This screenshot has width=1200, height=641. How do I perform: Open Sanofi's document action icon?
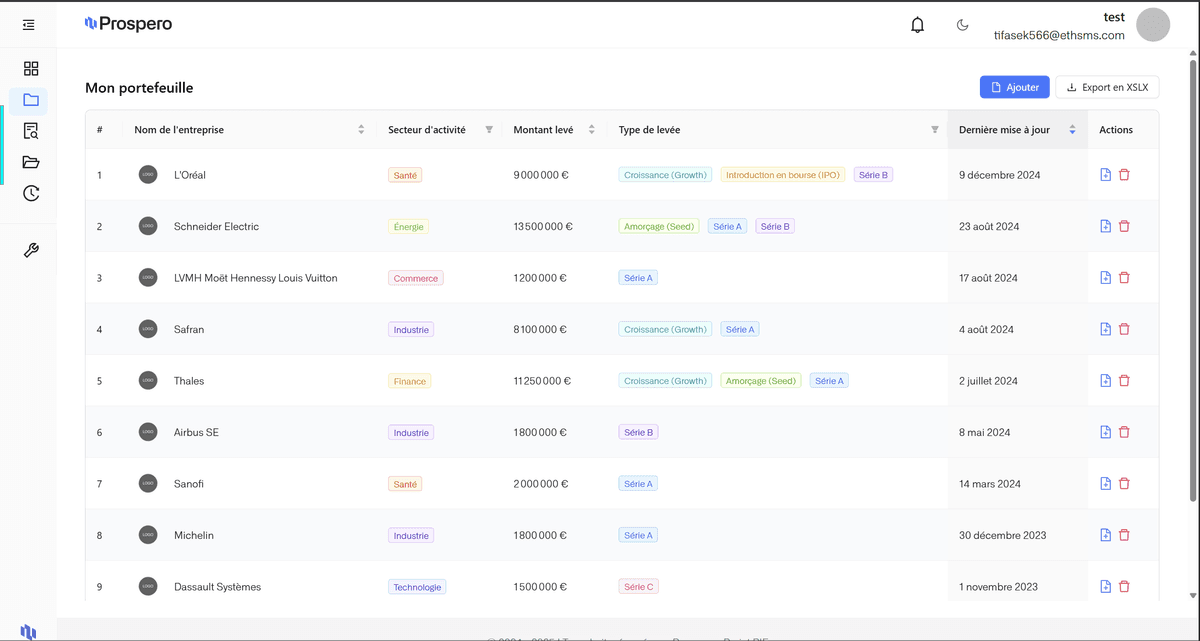(x=1105, y=483)
